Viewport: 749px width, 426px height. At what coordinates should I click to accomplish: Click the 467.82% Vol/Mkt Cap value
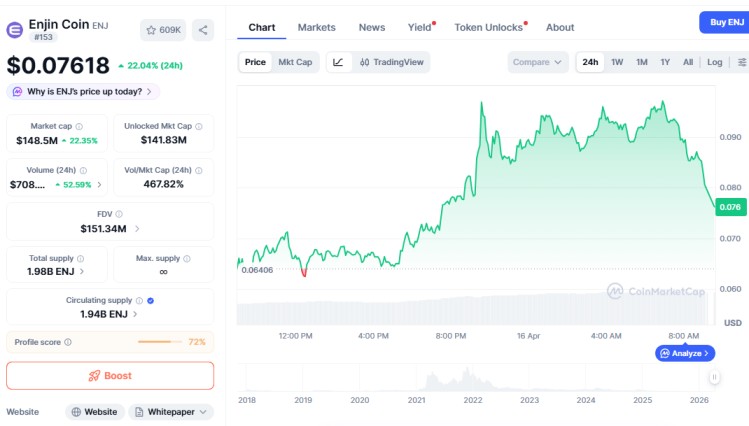pos(163,184)
